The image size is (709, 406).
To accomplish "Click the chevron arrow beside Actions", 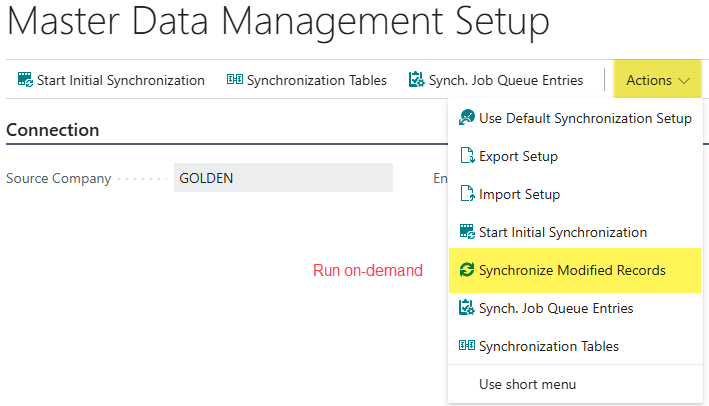I will coord(684,80).
